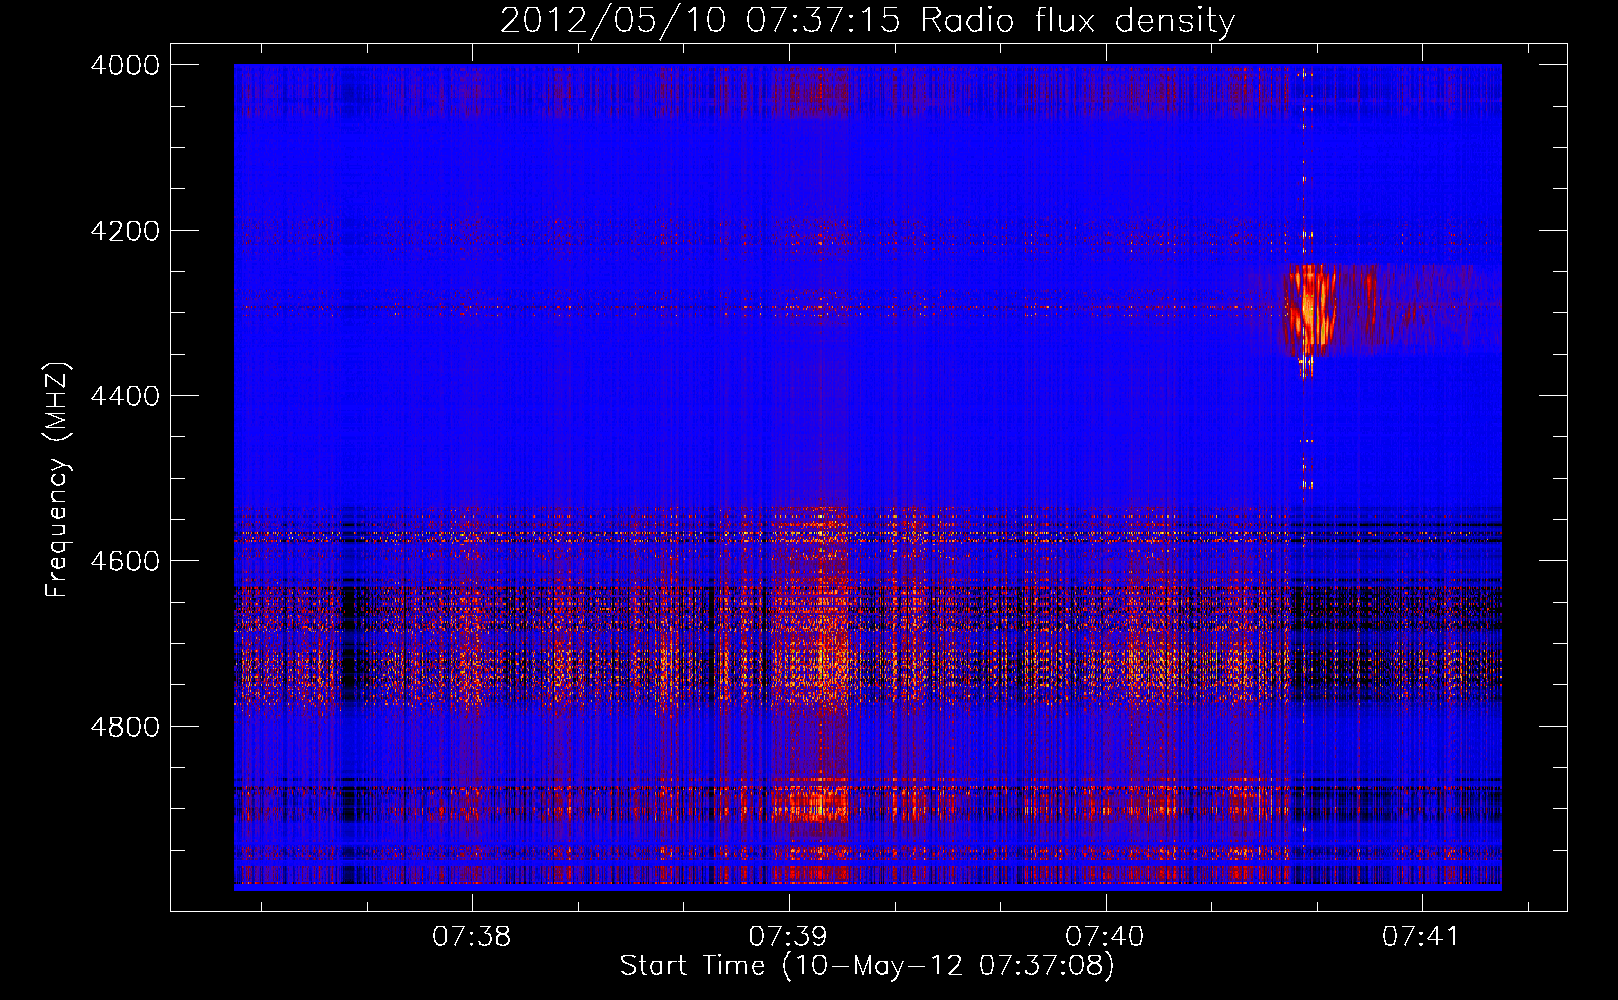Image resolution: width=1618 pixels, height=1000 pixels.
Task: Select the '4600' frequency tick label
Action: 125,561
